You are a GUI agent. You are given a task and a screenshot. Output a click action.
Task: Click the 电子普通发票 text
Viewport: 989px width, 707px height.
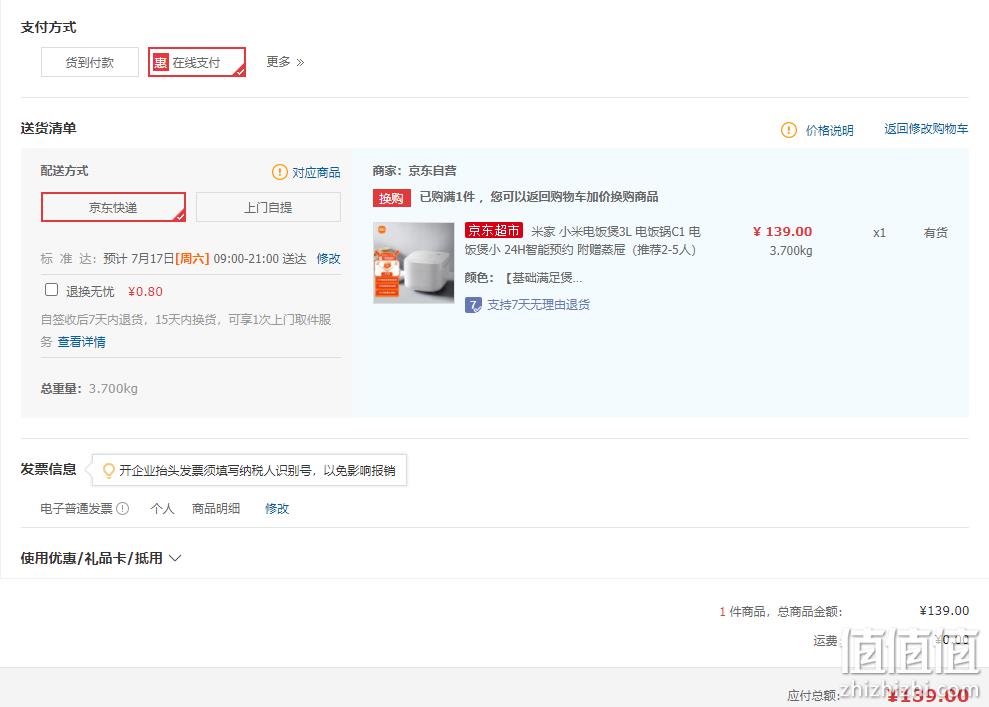(x=76, y=508)
